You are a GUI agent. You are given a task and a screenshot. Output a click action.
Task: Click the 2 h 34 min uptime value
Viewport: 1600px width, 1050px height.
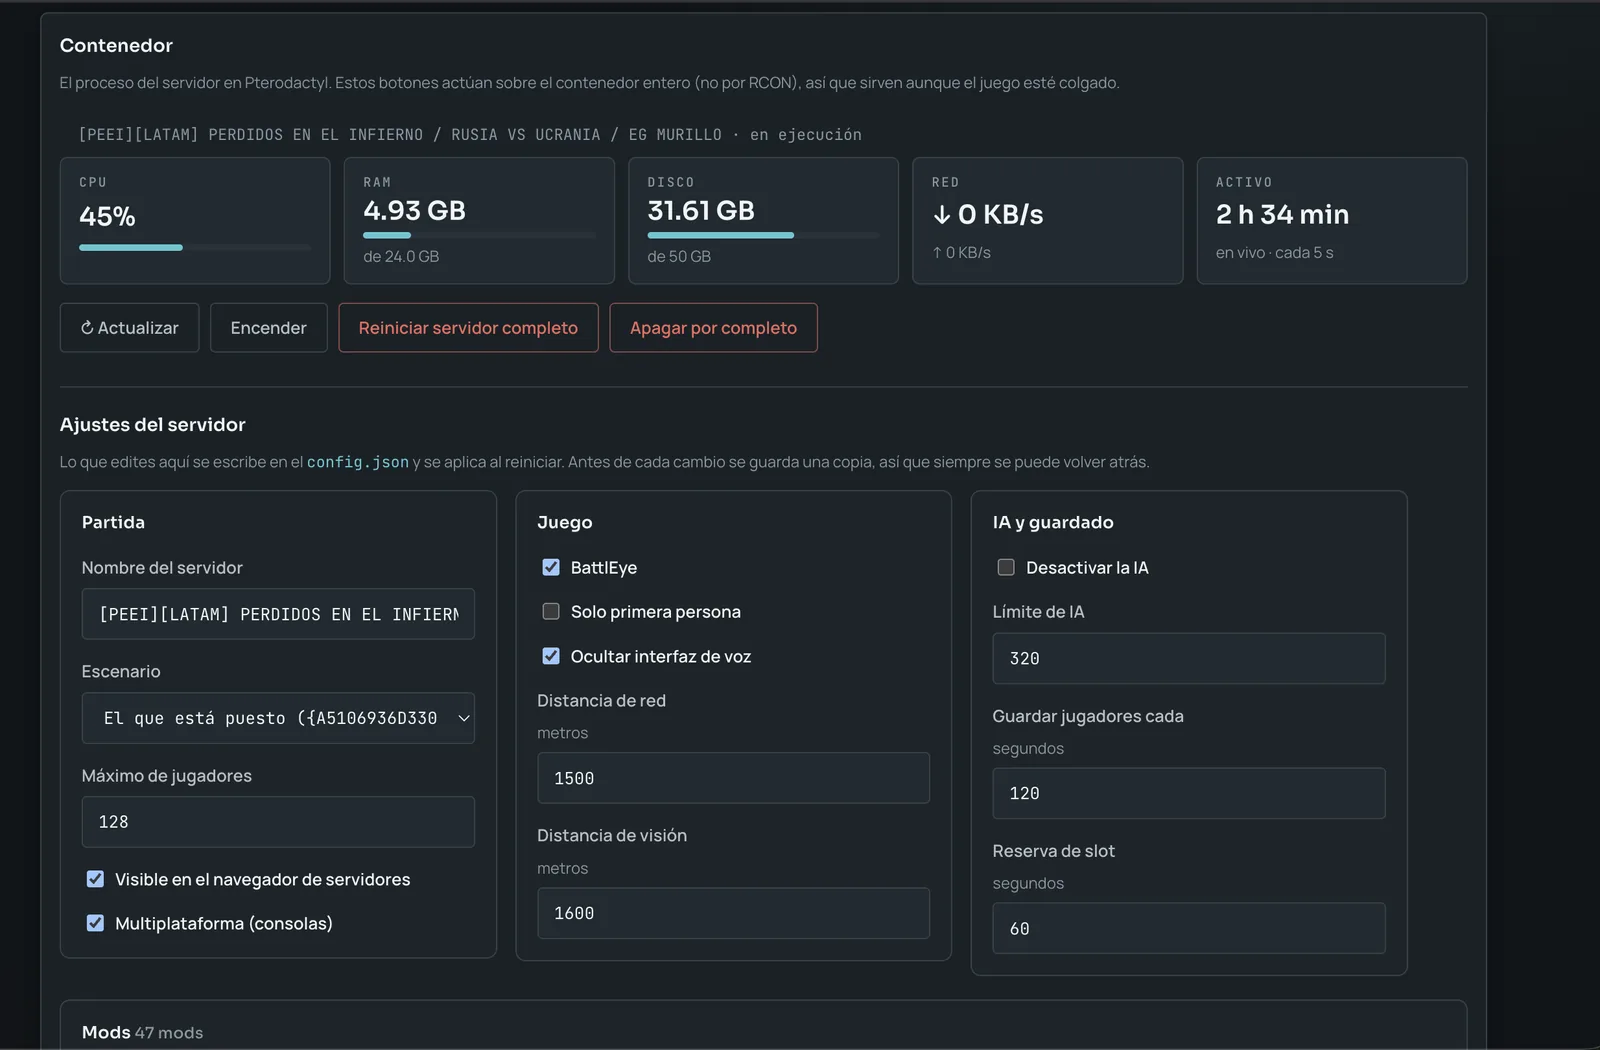click(x=1282, y=214)
